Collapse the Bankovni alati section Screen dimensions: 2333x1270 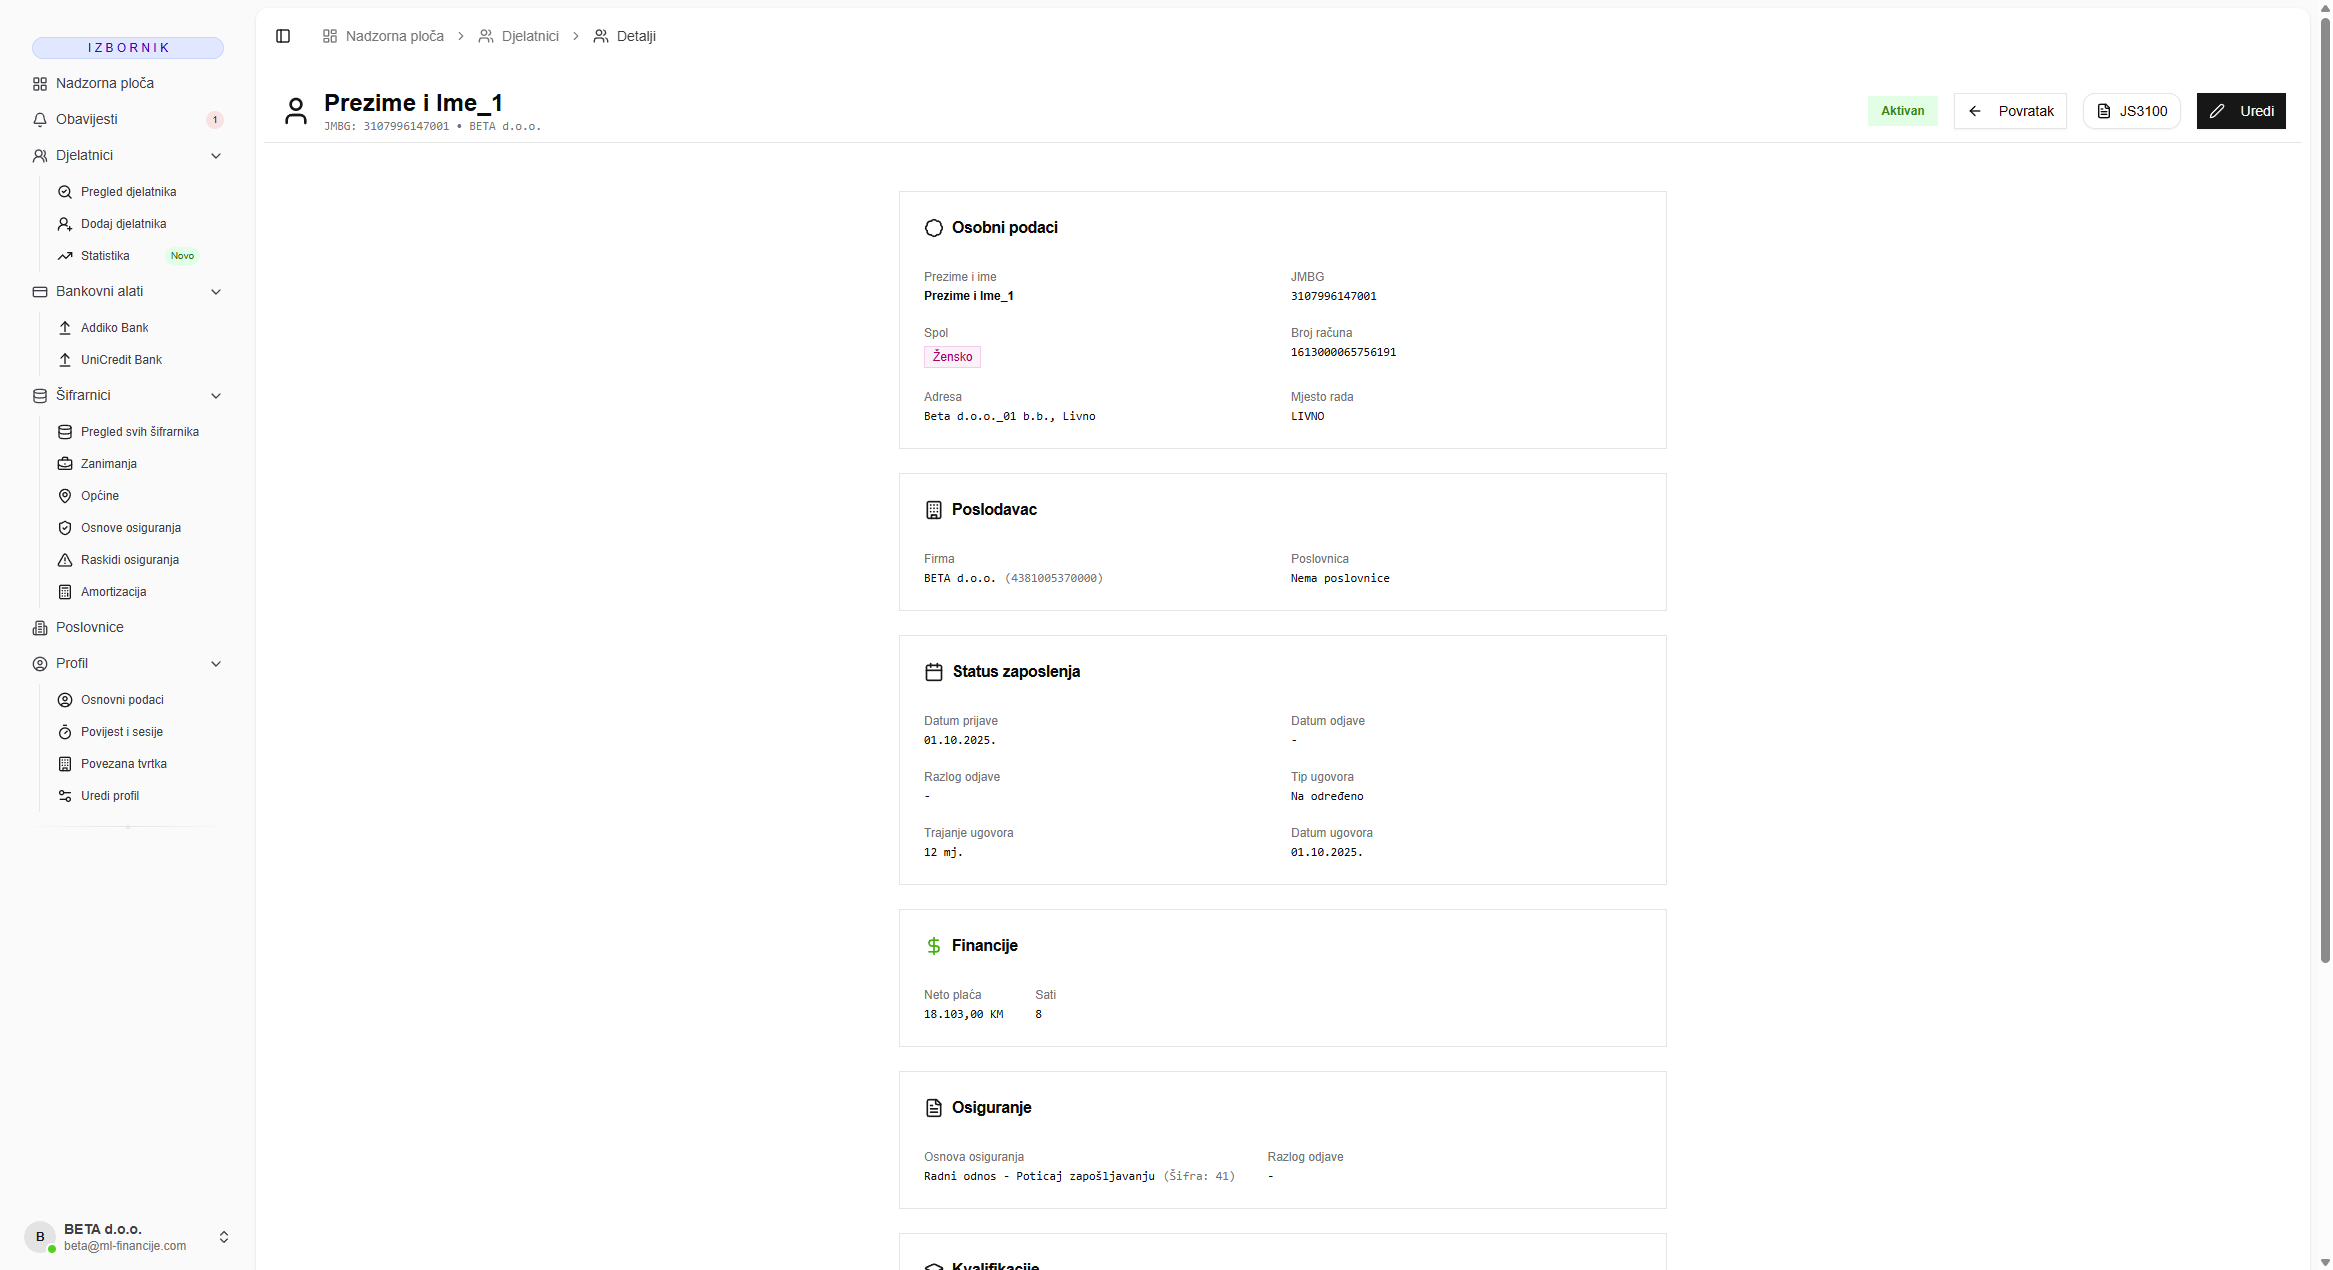point(216,292)
